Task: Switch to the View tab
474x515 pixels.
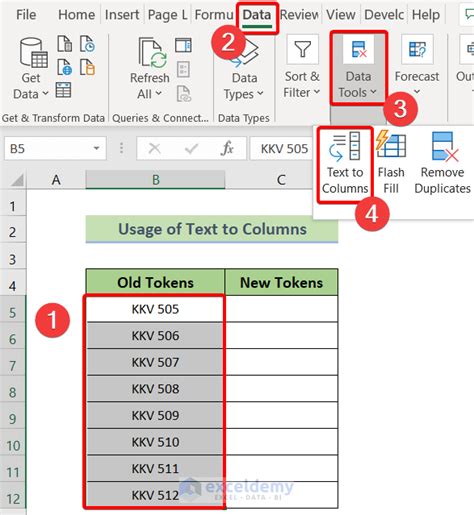Action: point(341,15)
